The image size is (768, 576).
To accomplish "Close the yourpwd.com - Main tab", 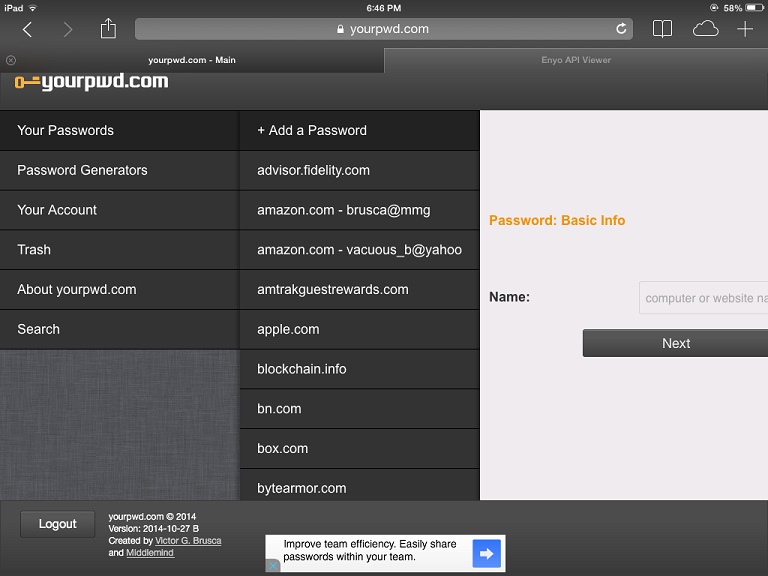I will click(x=11, y=60).
